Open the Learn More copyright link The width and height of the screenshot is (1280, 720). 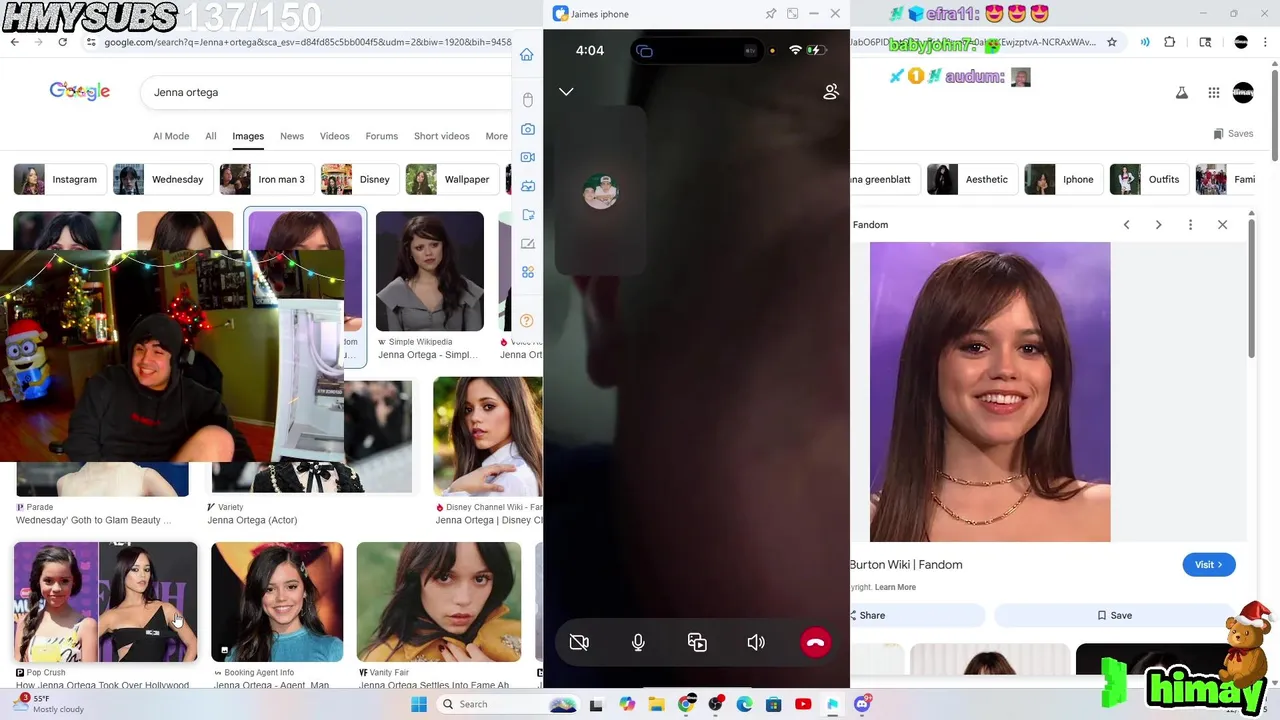point(895,587)
